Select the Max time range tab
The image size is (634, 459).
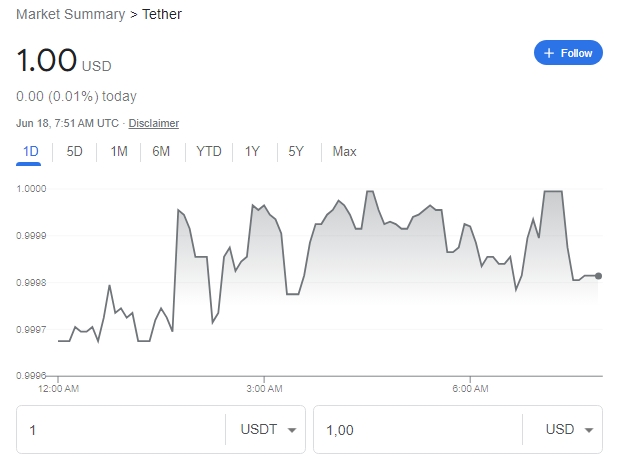344,152
